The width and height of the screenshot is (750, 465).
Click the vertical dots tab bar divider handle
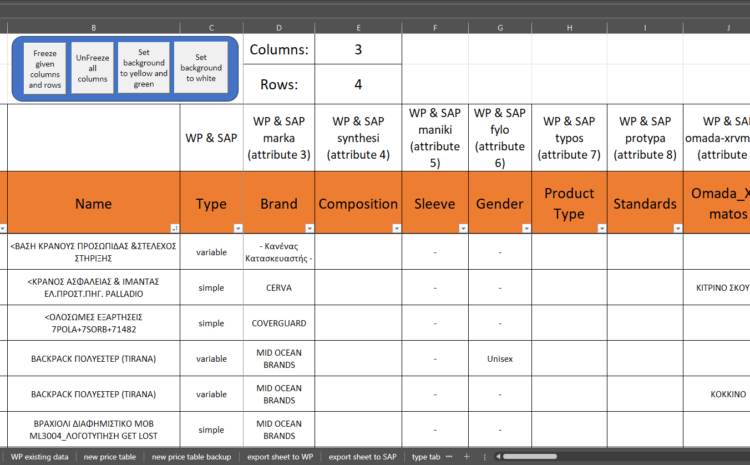point(485,457)
